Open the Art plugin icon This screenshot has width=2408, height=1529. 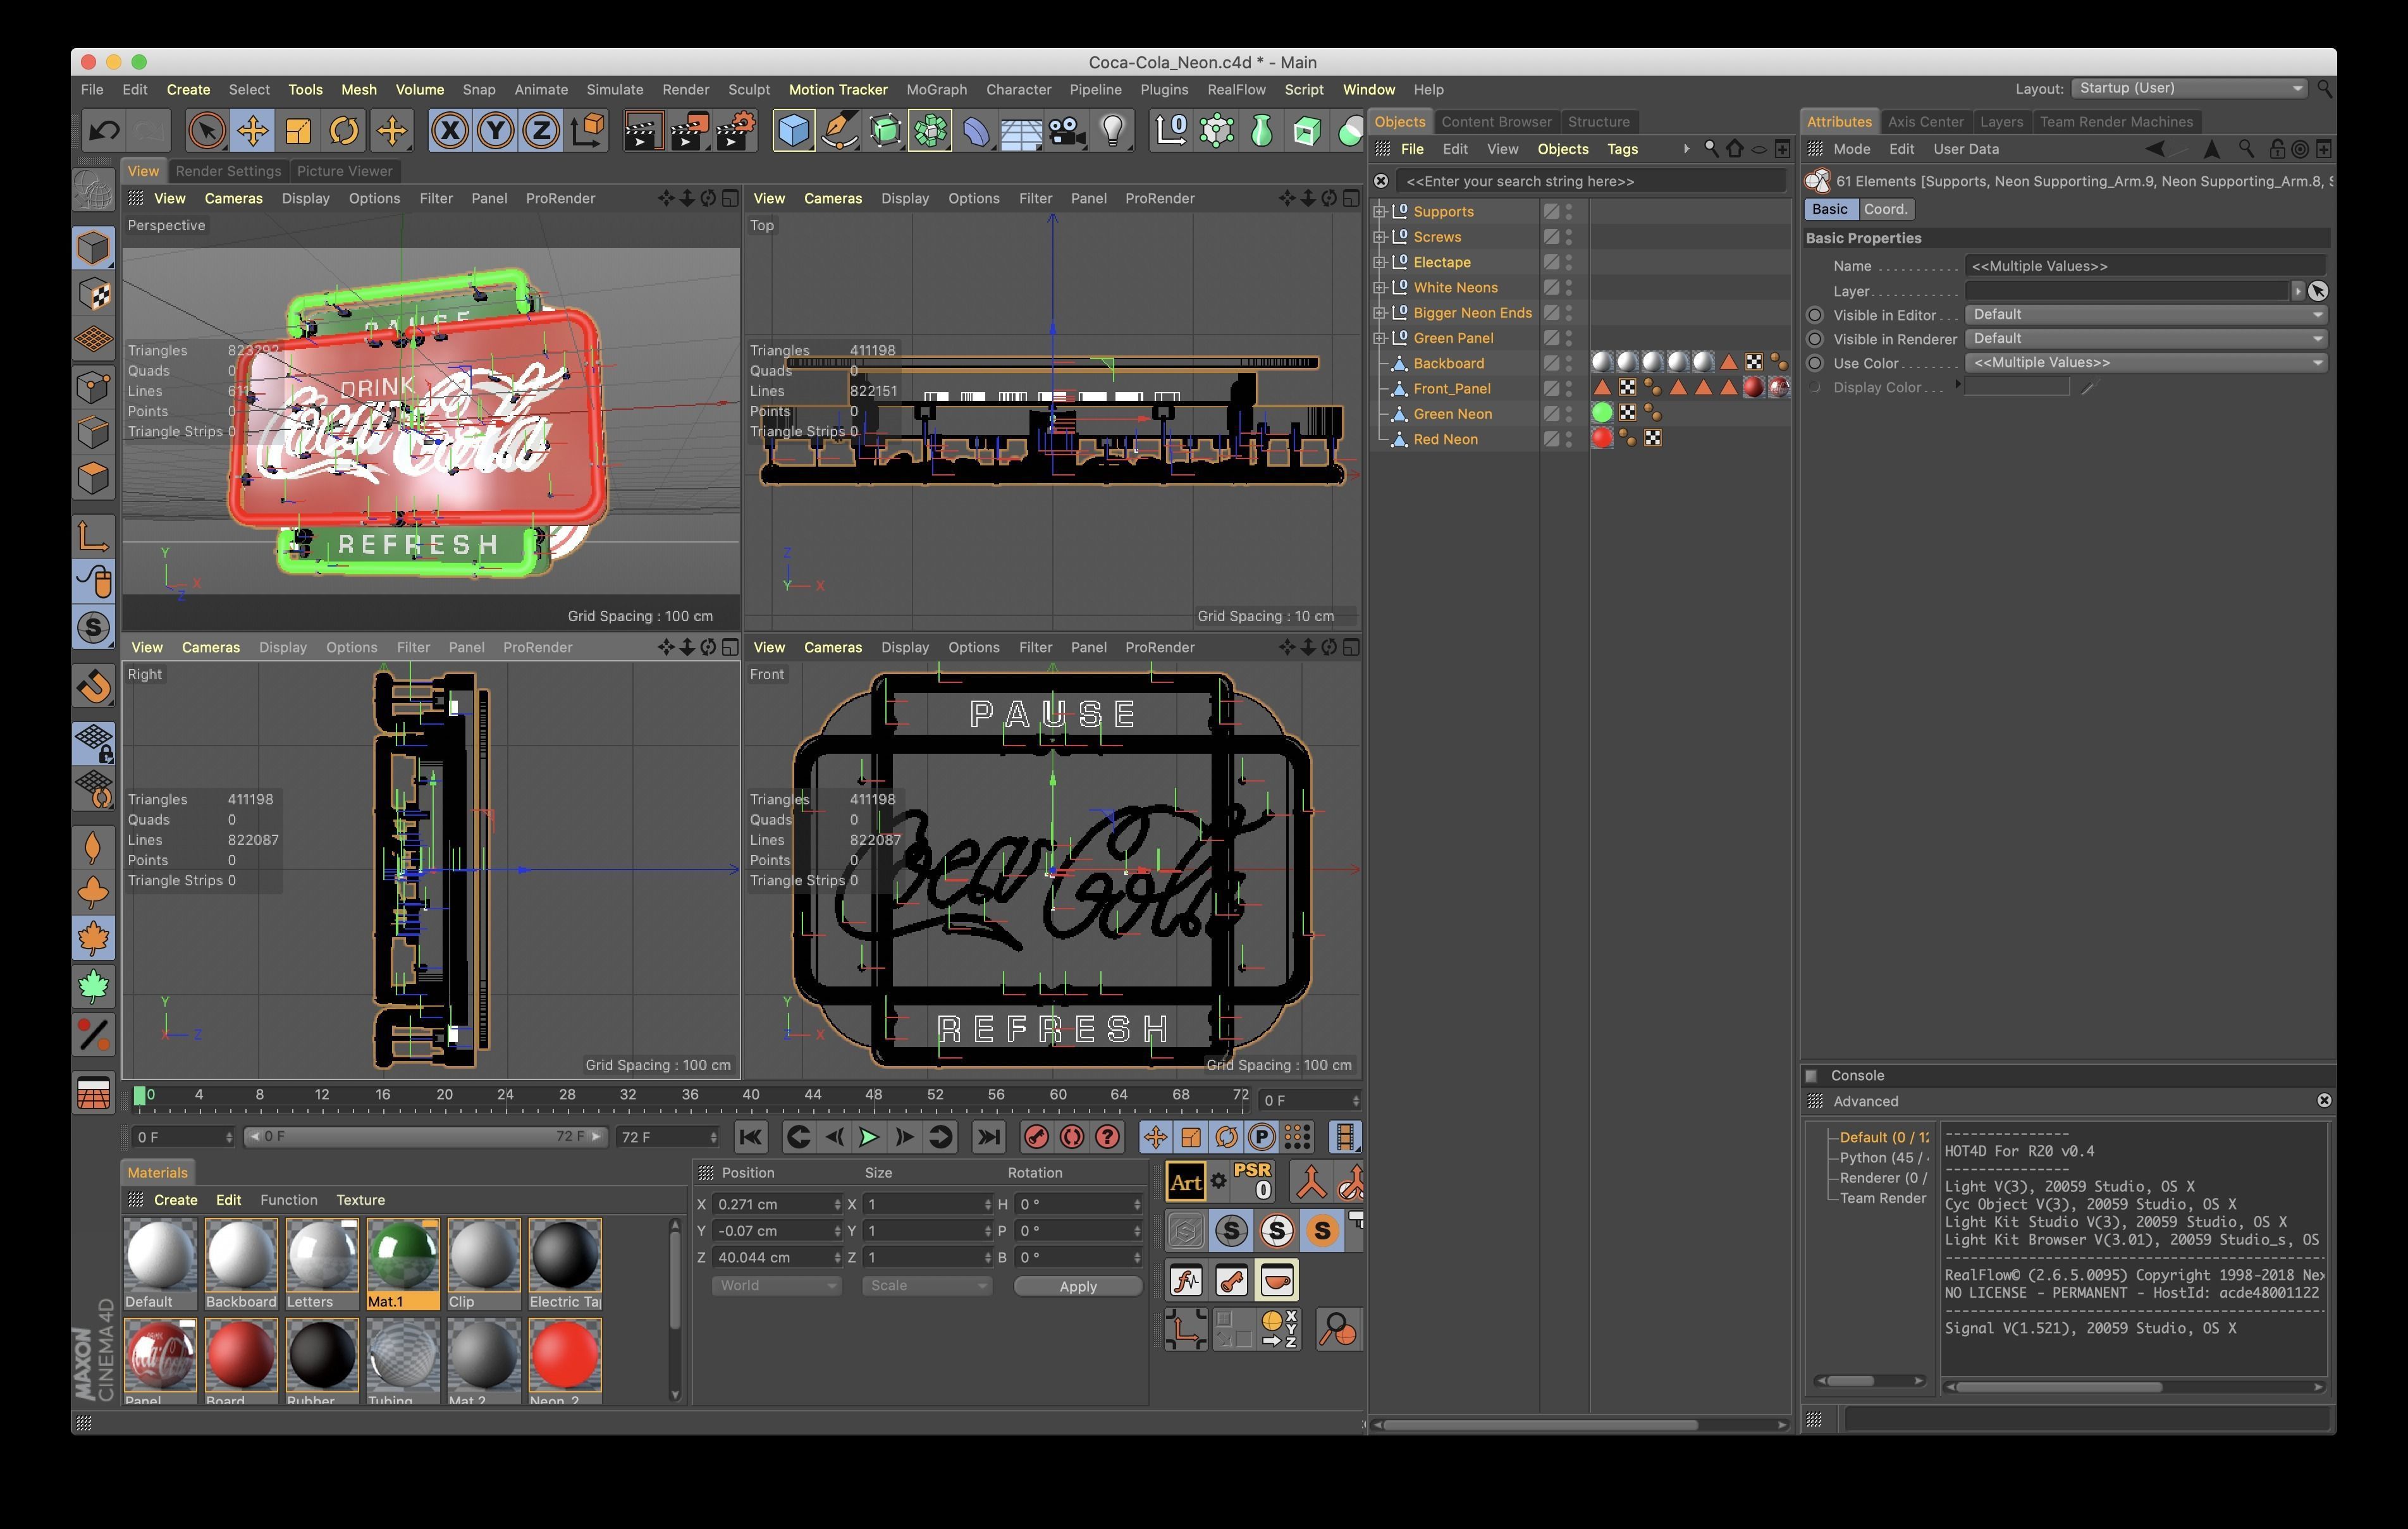point(1186,1183)
